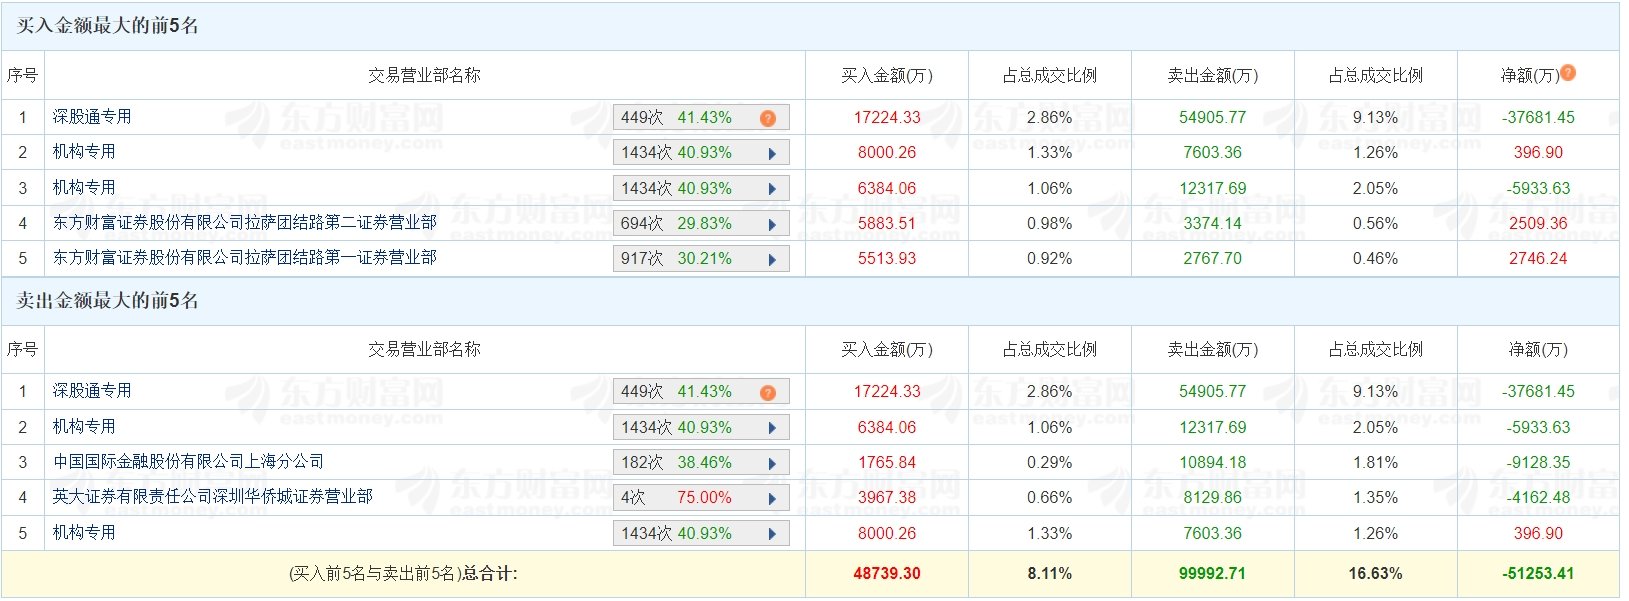Click 买入金额(万) column header in buy table
Screen dimensions: 1629x601
pos(887,75)
